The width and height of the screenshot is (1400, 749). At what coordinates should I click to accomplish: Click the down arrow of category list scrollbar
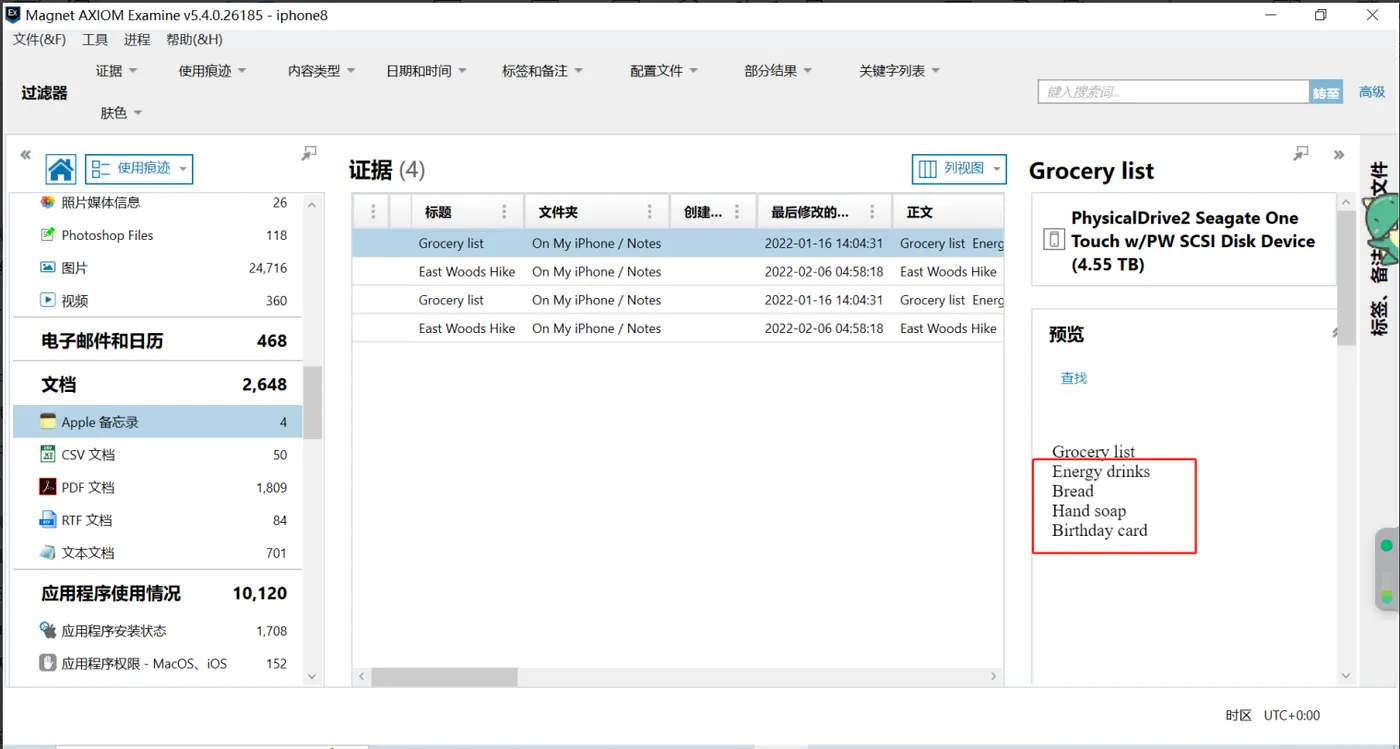click(312, 677)
